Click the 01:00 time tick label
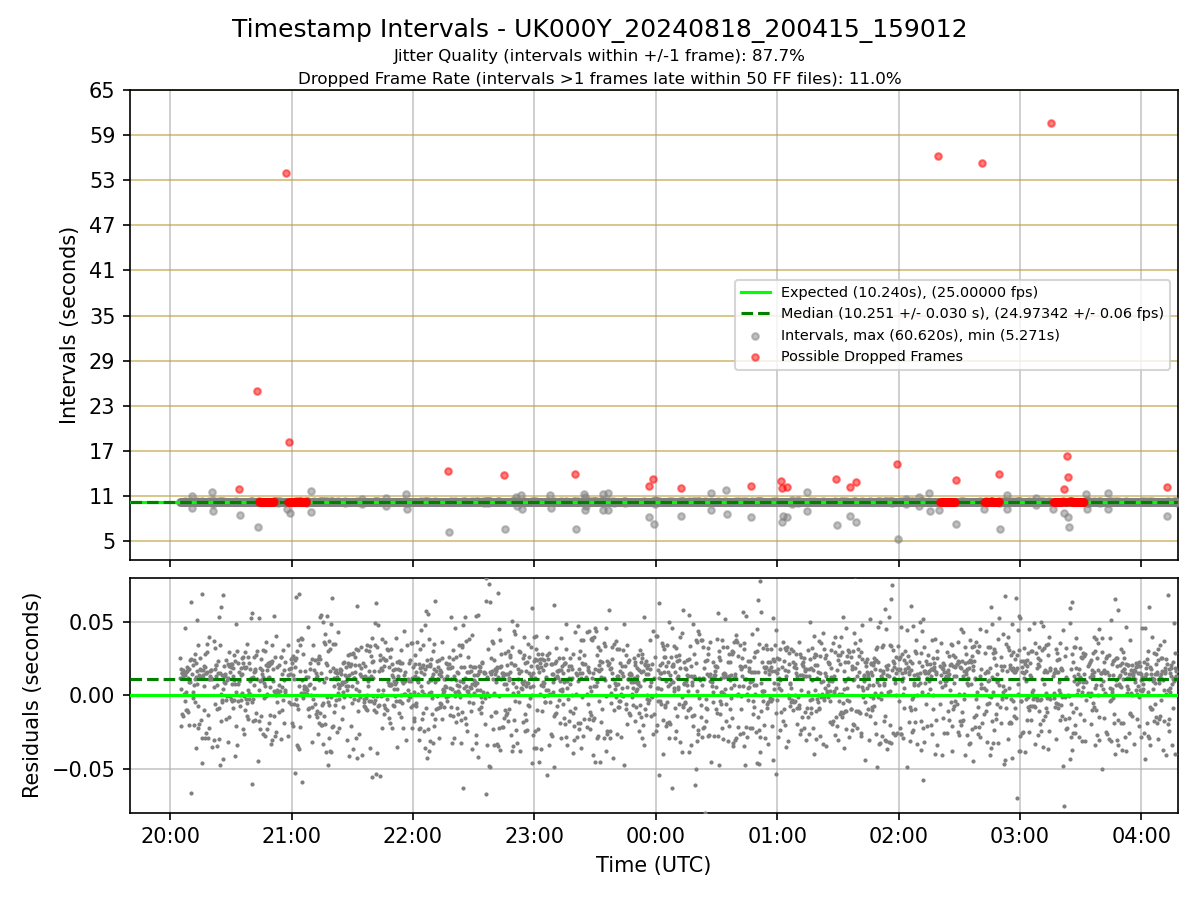1200x900 pixels. (777, 834)
